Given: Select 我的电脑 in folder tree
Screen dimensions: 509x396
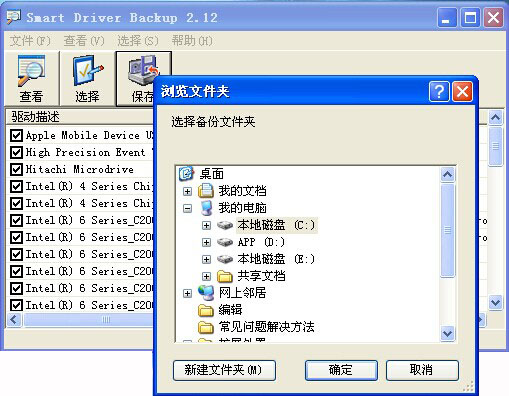Looking at the screenshot, I should pos(242,208).
